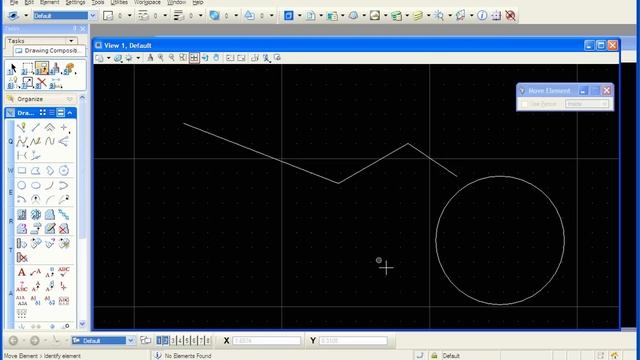Open the Change Attributes paintbrush tool

pyautogui.click(x=69, y=69)
